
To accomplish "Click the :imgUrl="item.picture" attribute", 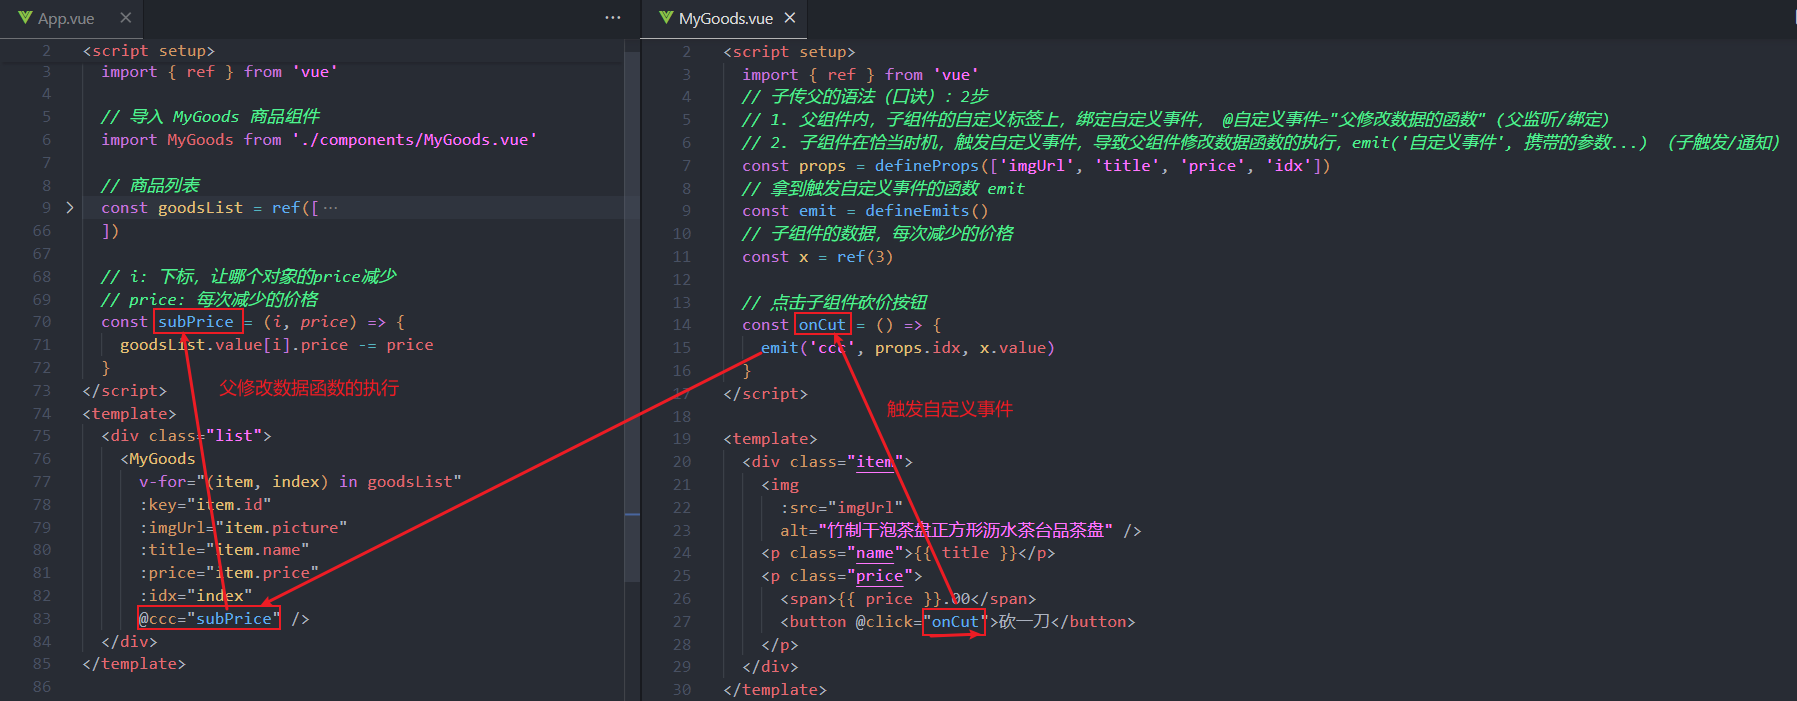I will pyautogui.click(x=243, y=528).
